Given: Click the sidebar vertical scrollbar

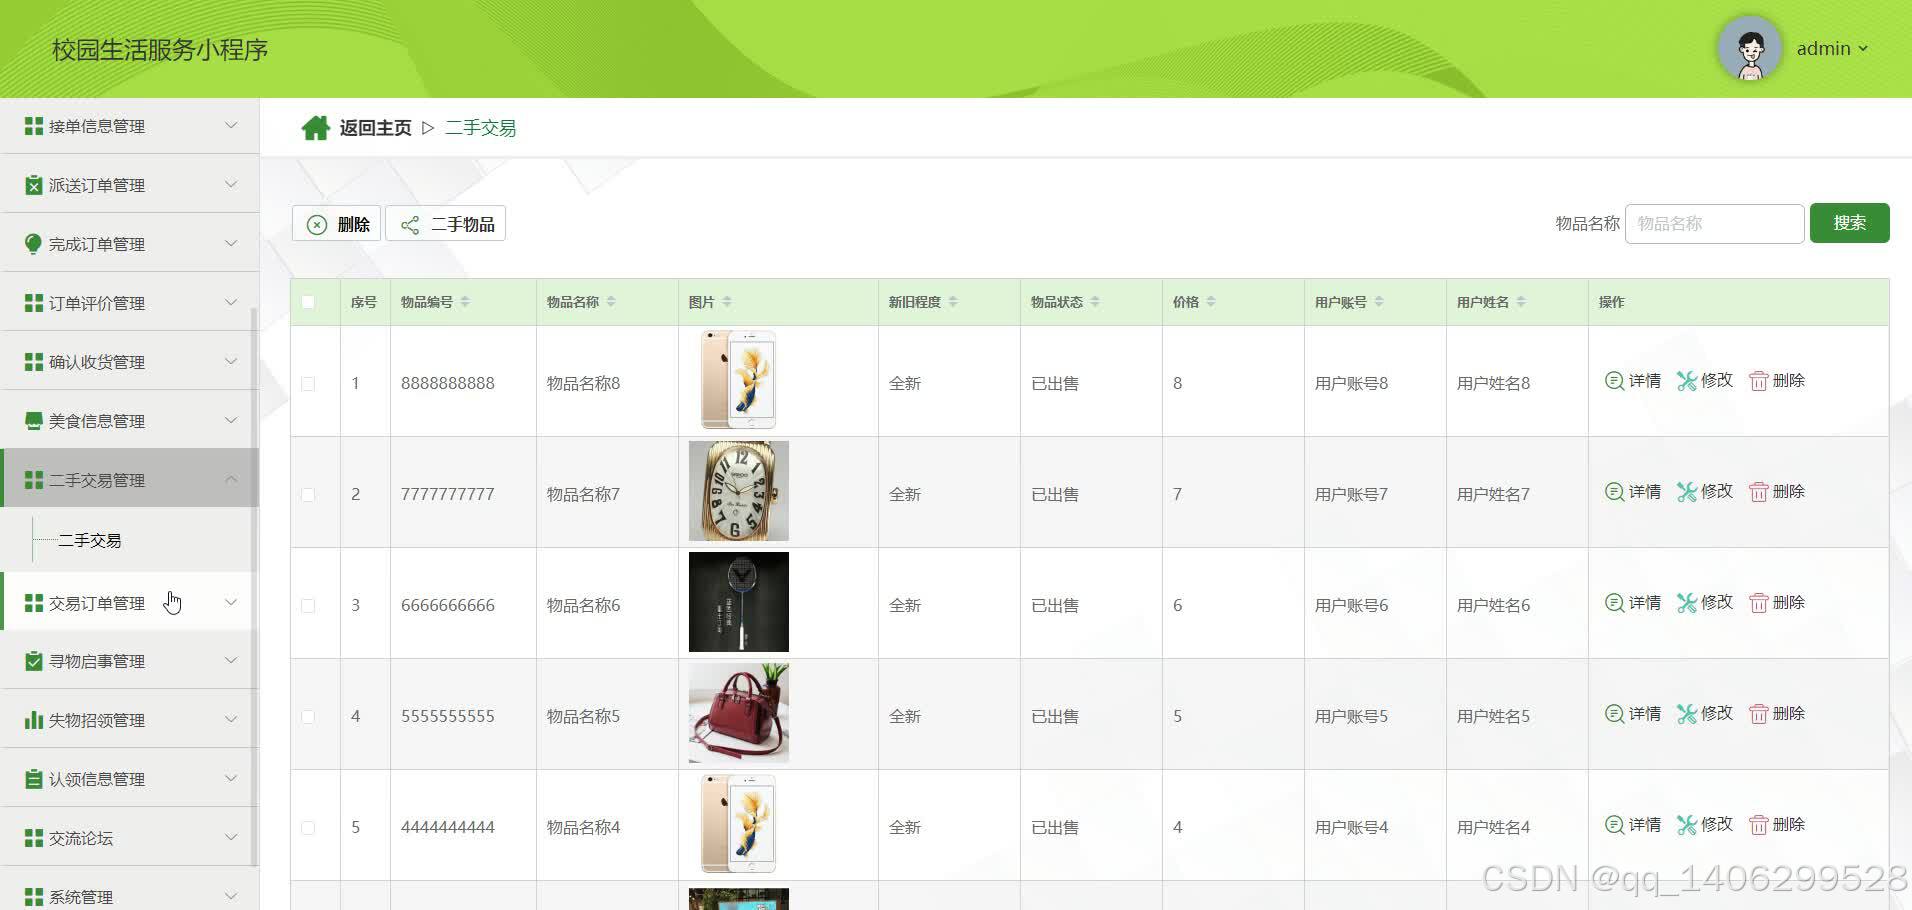Looking at the screenshot, I should coord(254,585).
